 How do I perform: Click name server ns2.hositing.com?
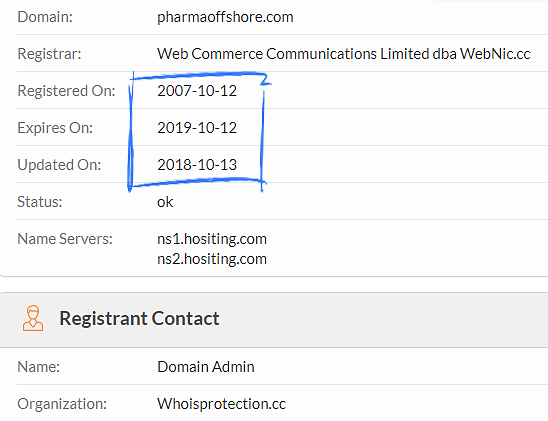click(x=212, y=259)
